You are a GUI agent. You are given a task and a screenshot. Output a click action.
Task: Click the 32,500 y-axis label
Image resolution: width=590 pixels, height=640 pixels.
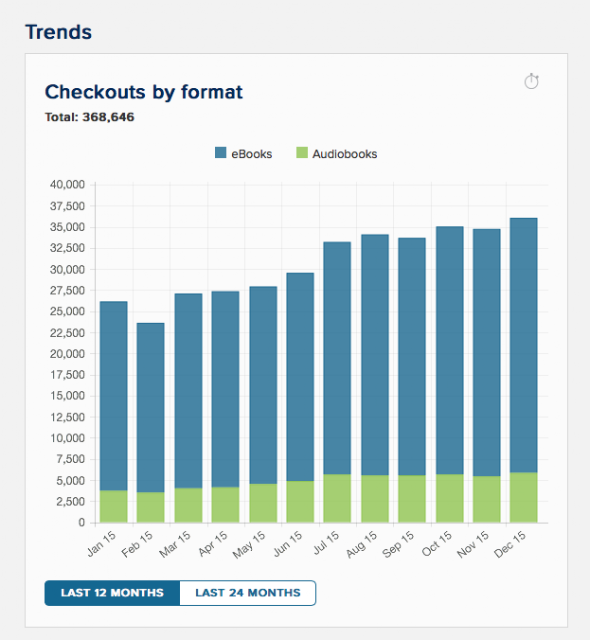click(x=67, y=248)
